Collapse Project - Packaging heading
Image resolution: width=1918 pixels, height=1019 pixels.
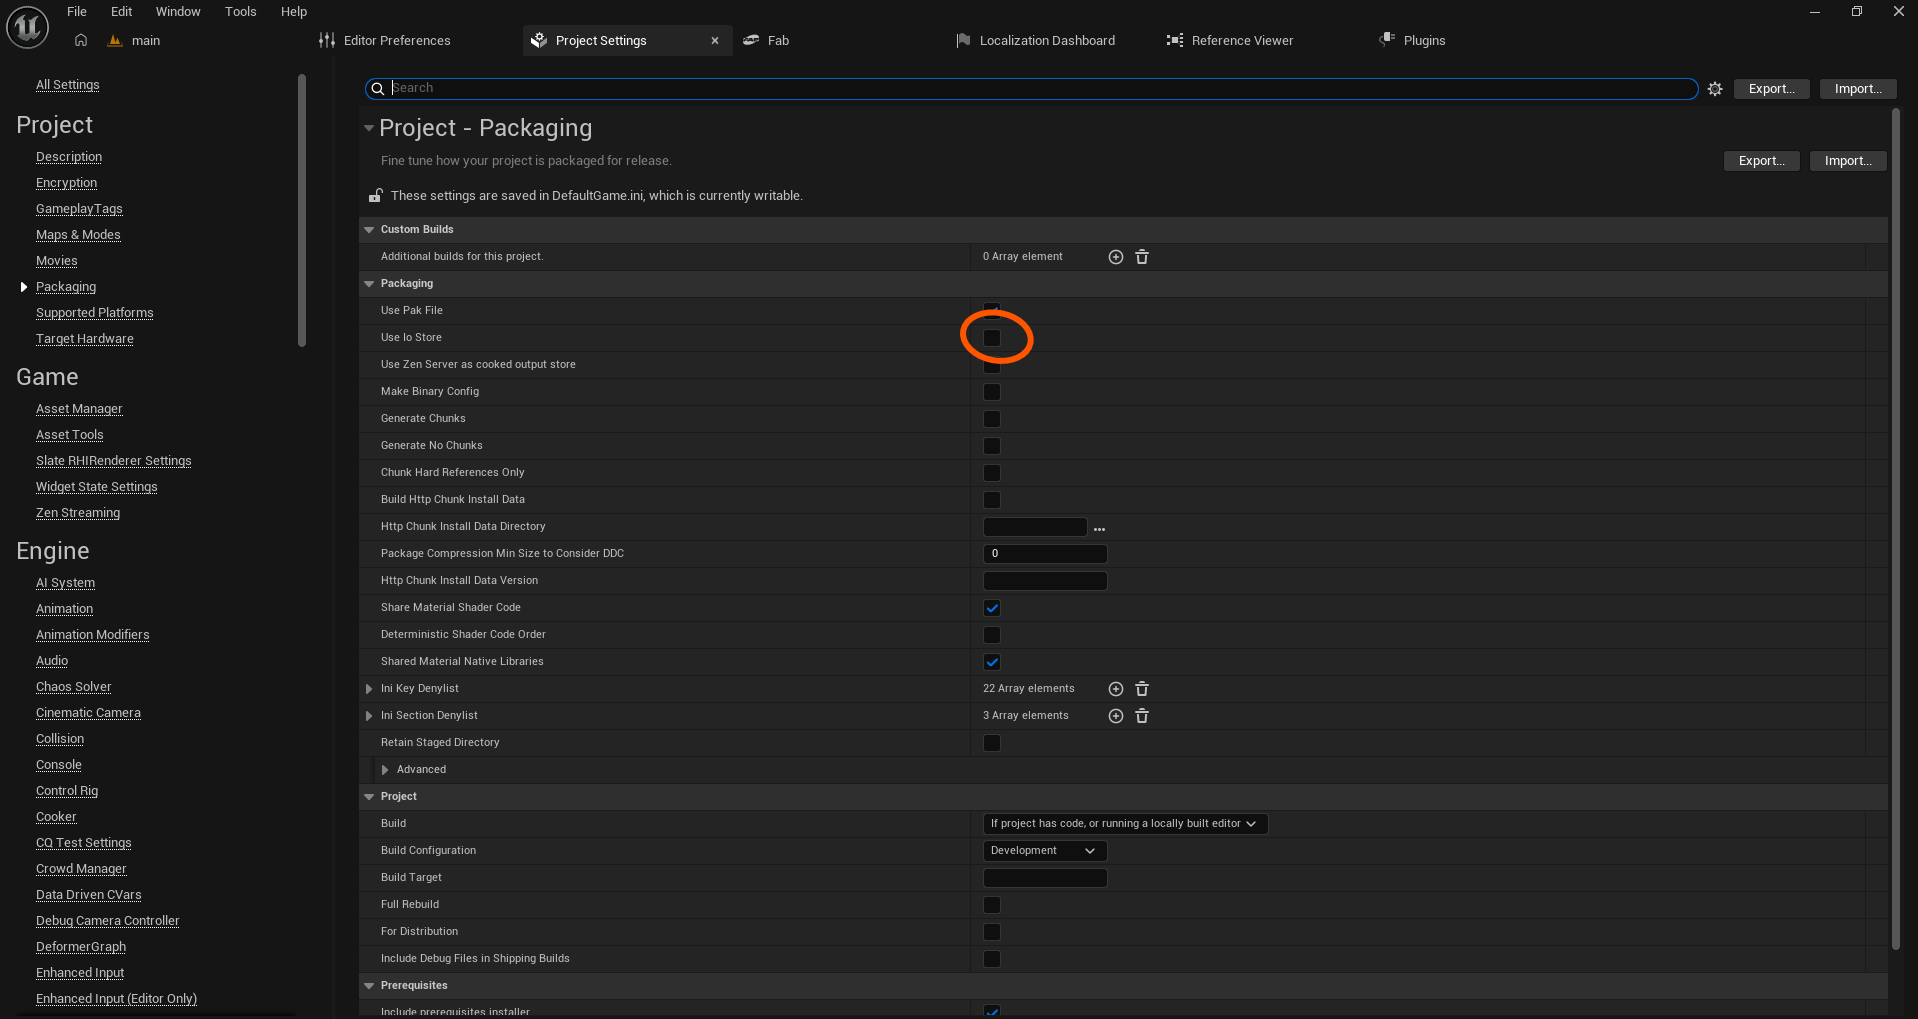(x=369, y=128)
